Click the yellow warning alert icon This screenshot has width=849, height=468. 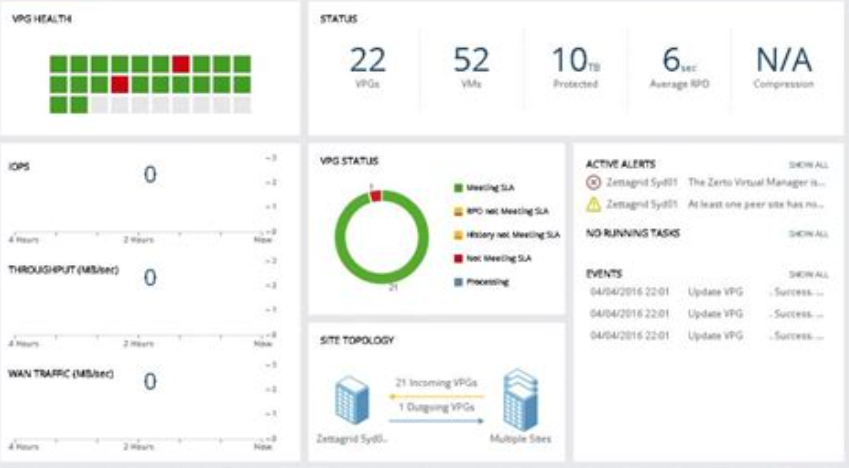pyautogui.click(x=593, y=204)
